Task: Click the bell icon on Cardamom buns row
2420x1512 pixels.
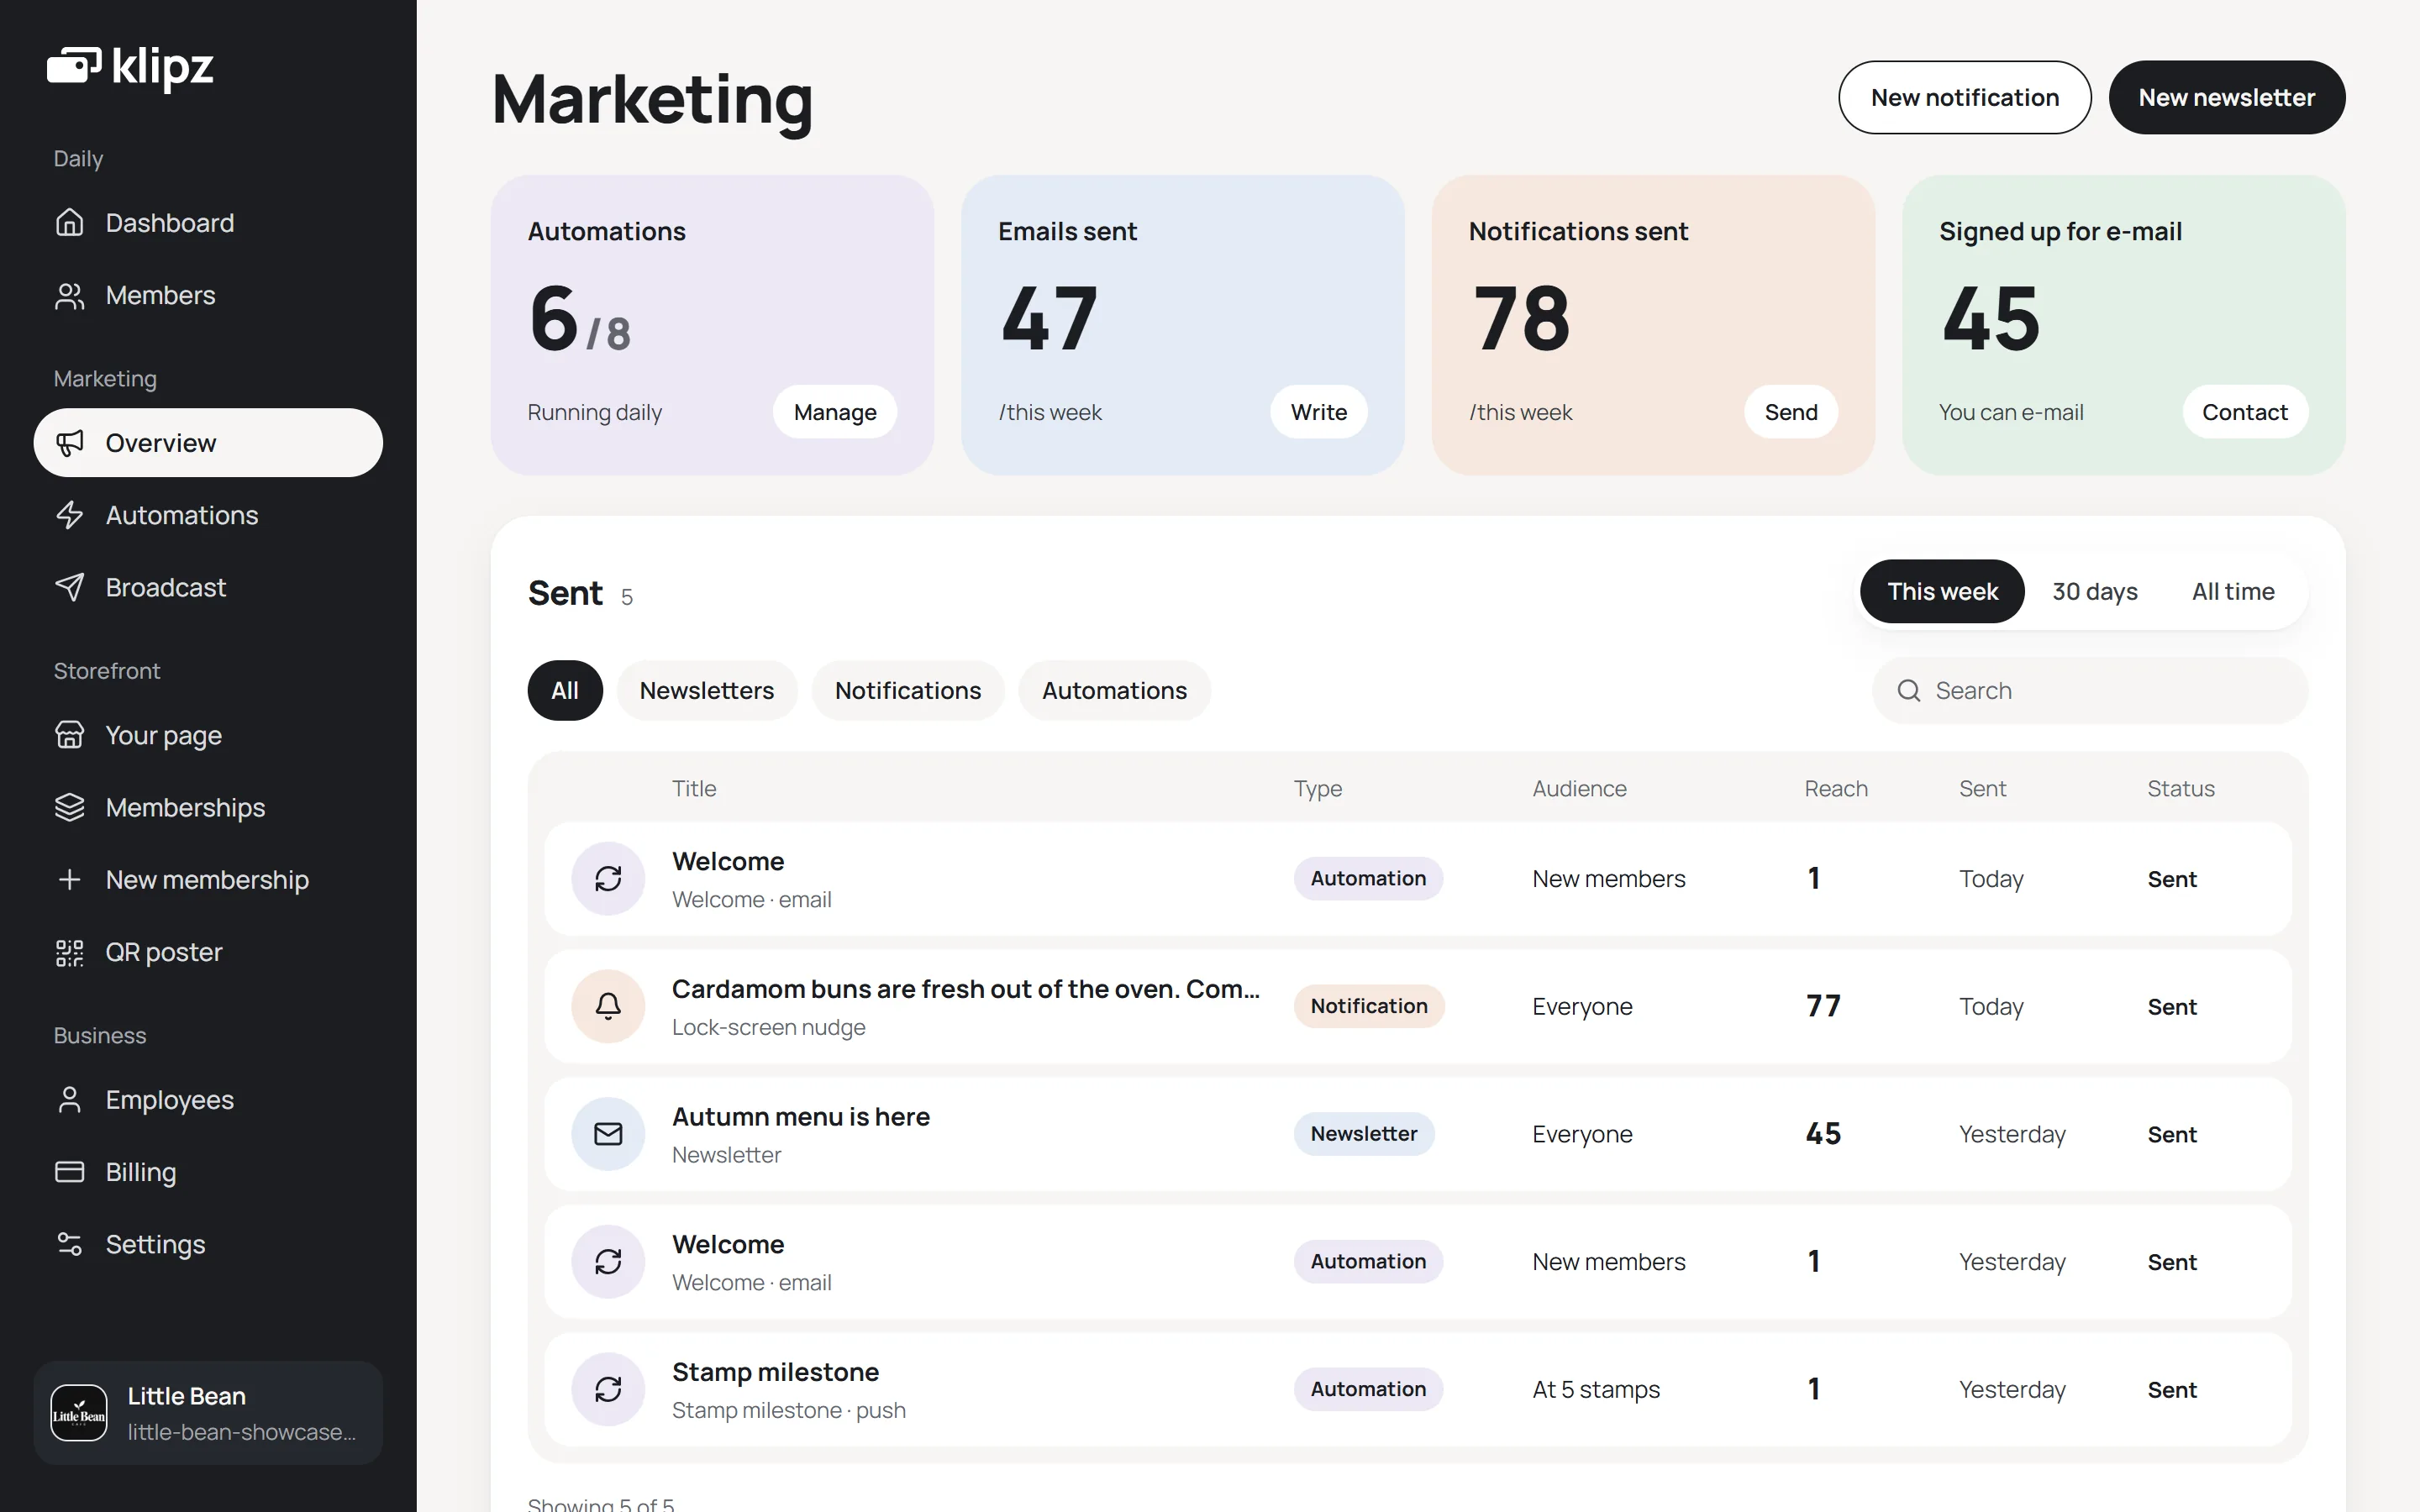Action: coord(608,1006)
